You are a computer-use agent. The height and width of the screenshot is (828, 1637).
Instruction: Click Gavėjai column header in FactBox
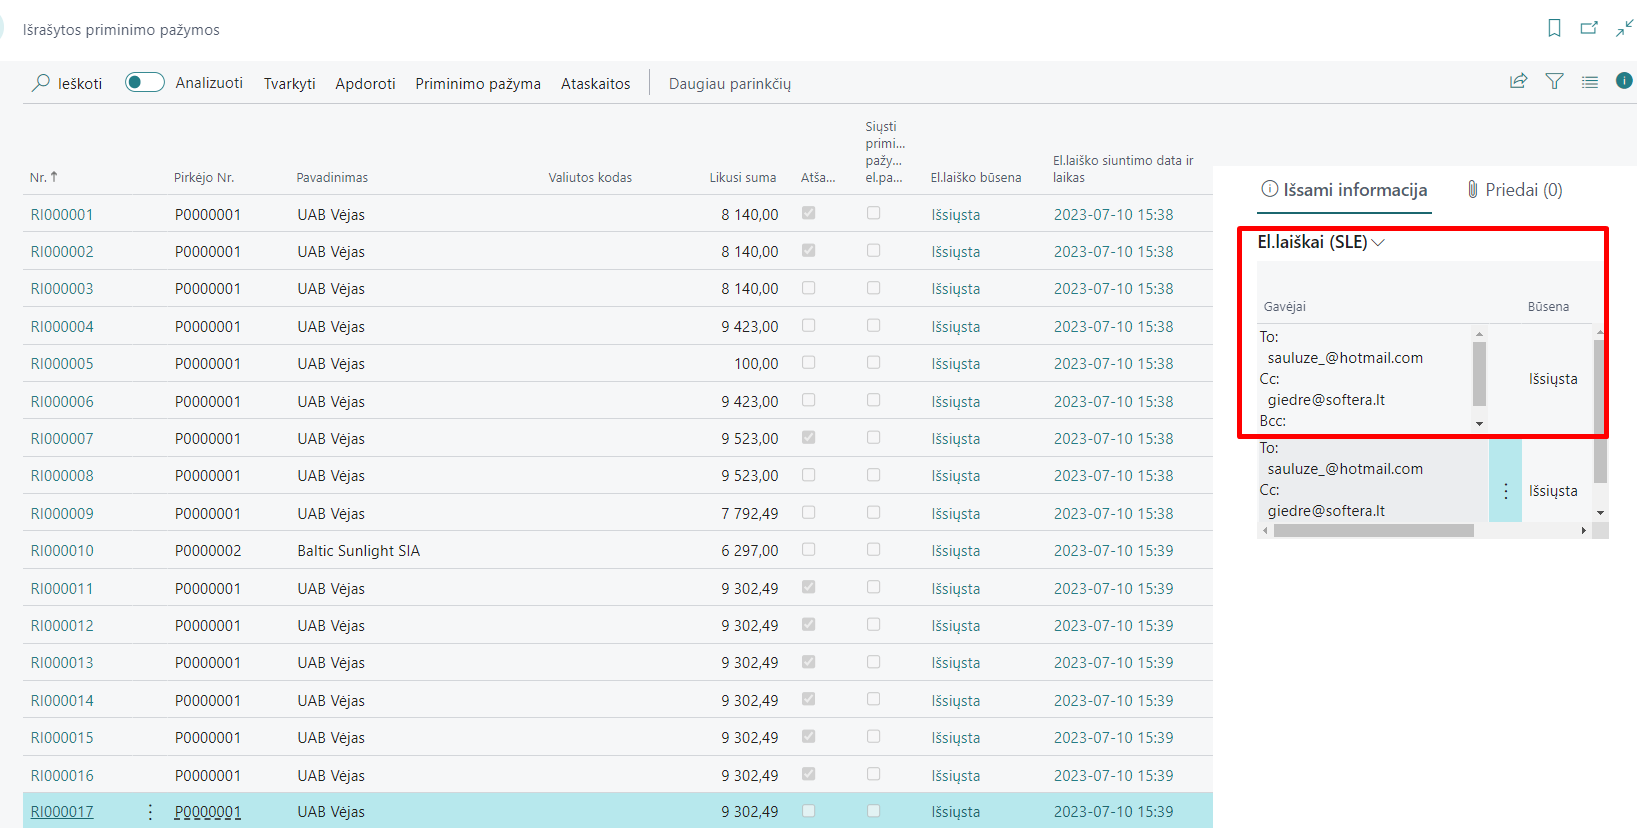pos(1284,307)
